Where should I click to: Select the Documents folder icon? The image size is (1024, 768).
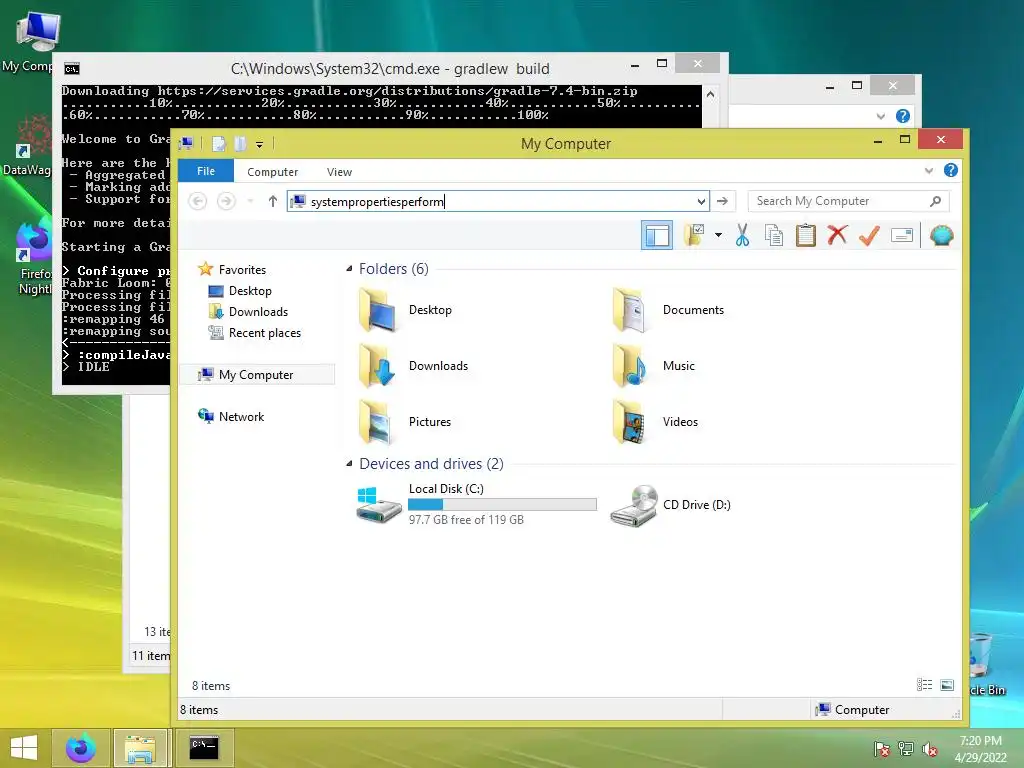click(x=630, y=310)
